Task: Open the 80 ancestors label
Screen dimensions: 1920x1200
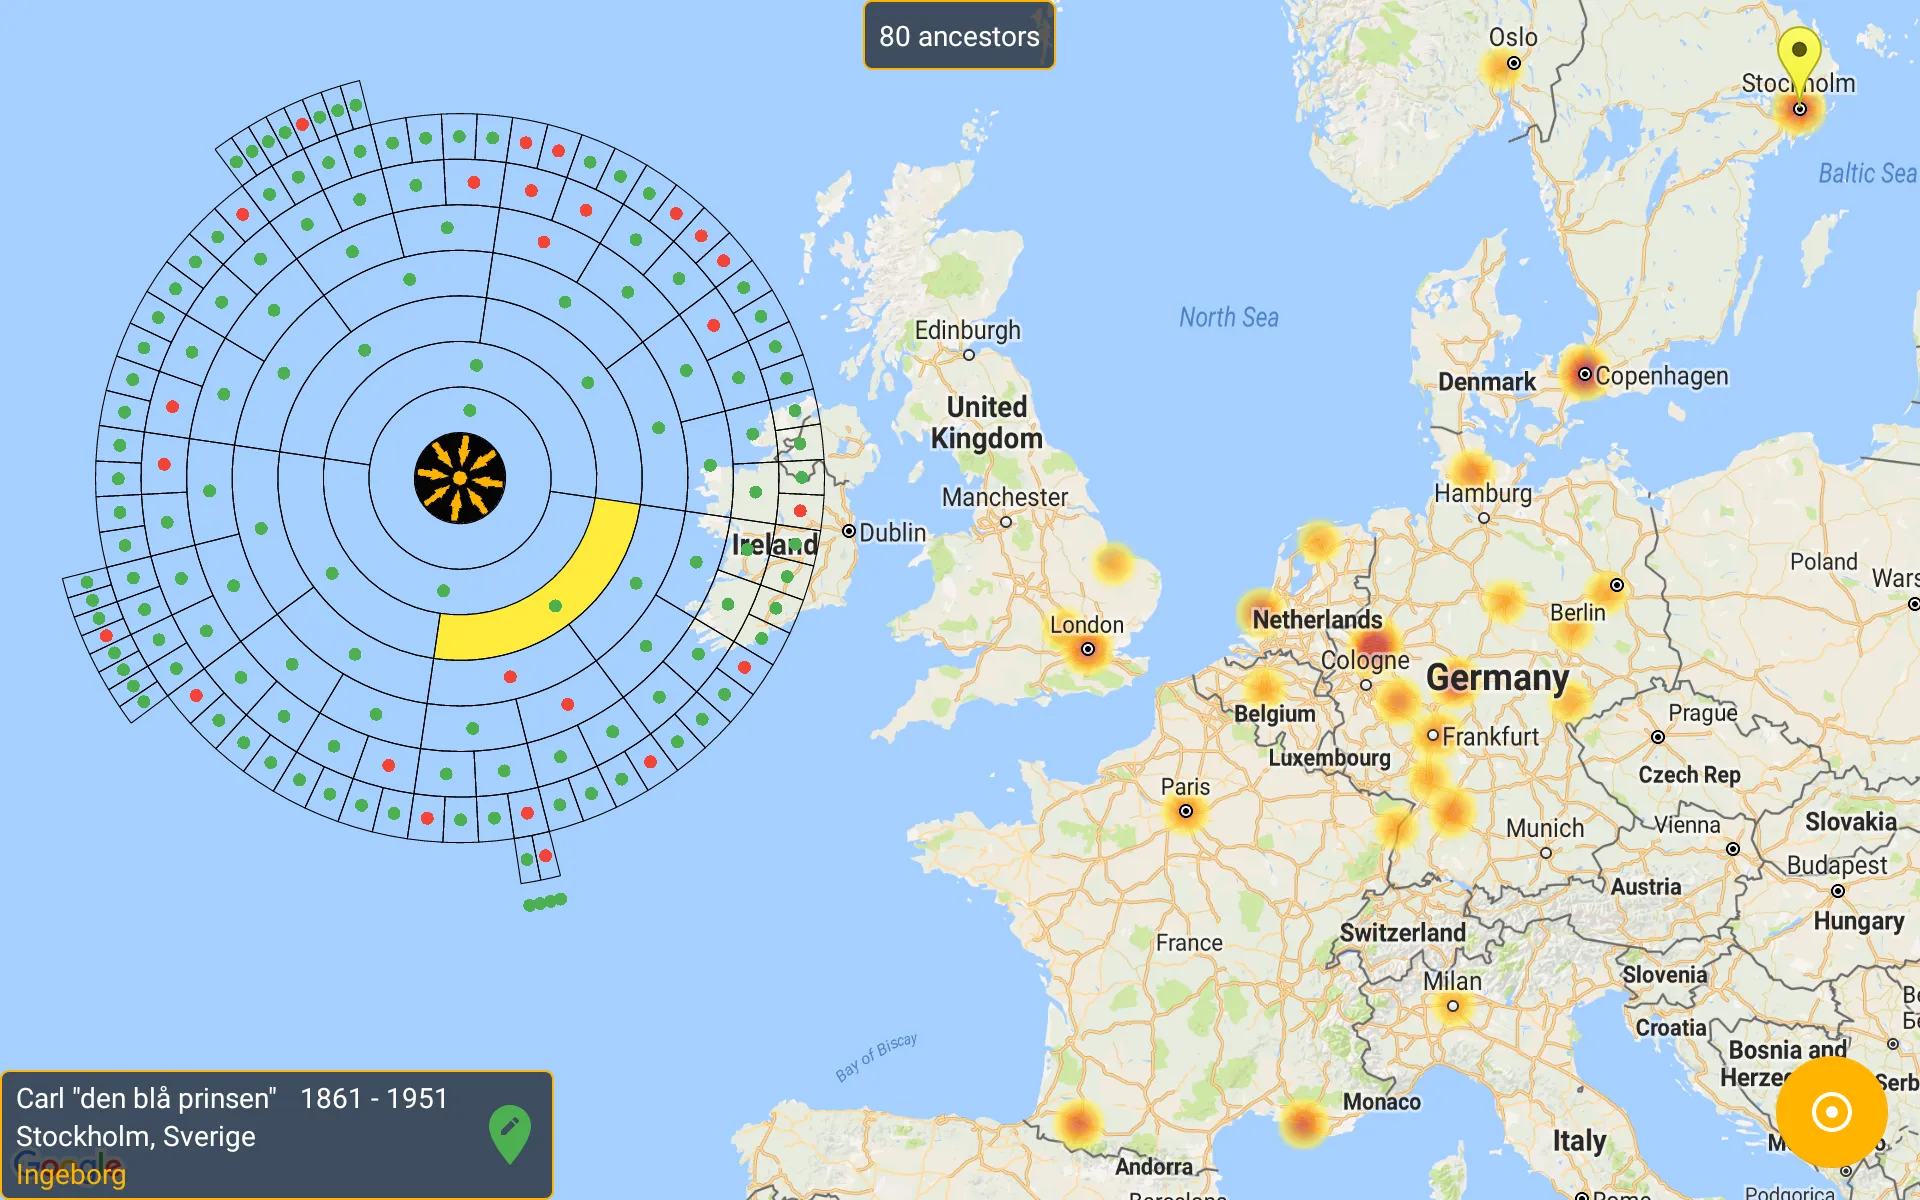Action: [959, 36]
